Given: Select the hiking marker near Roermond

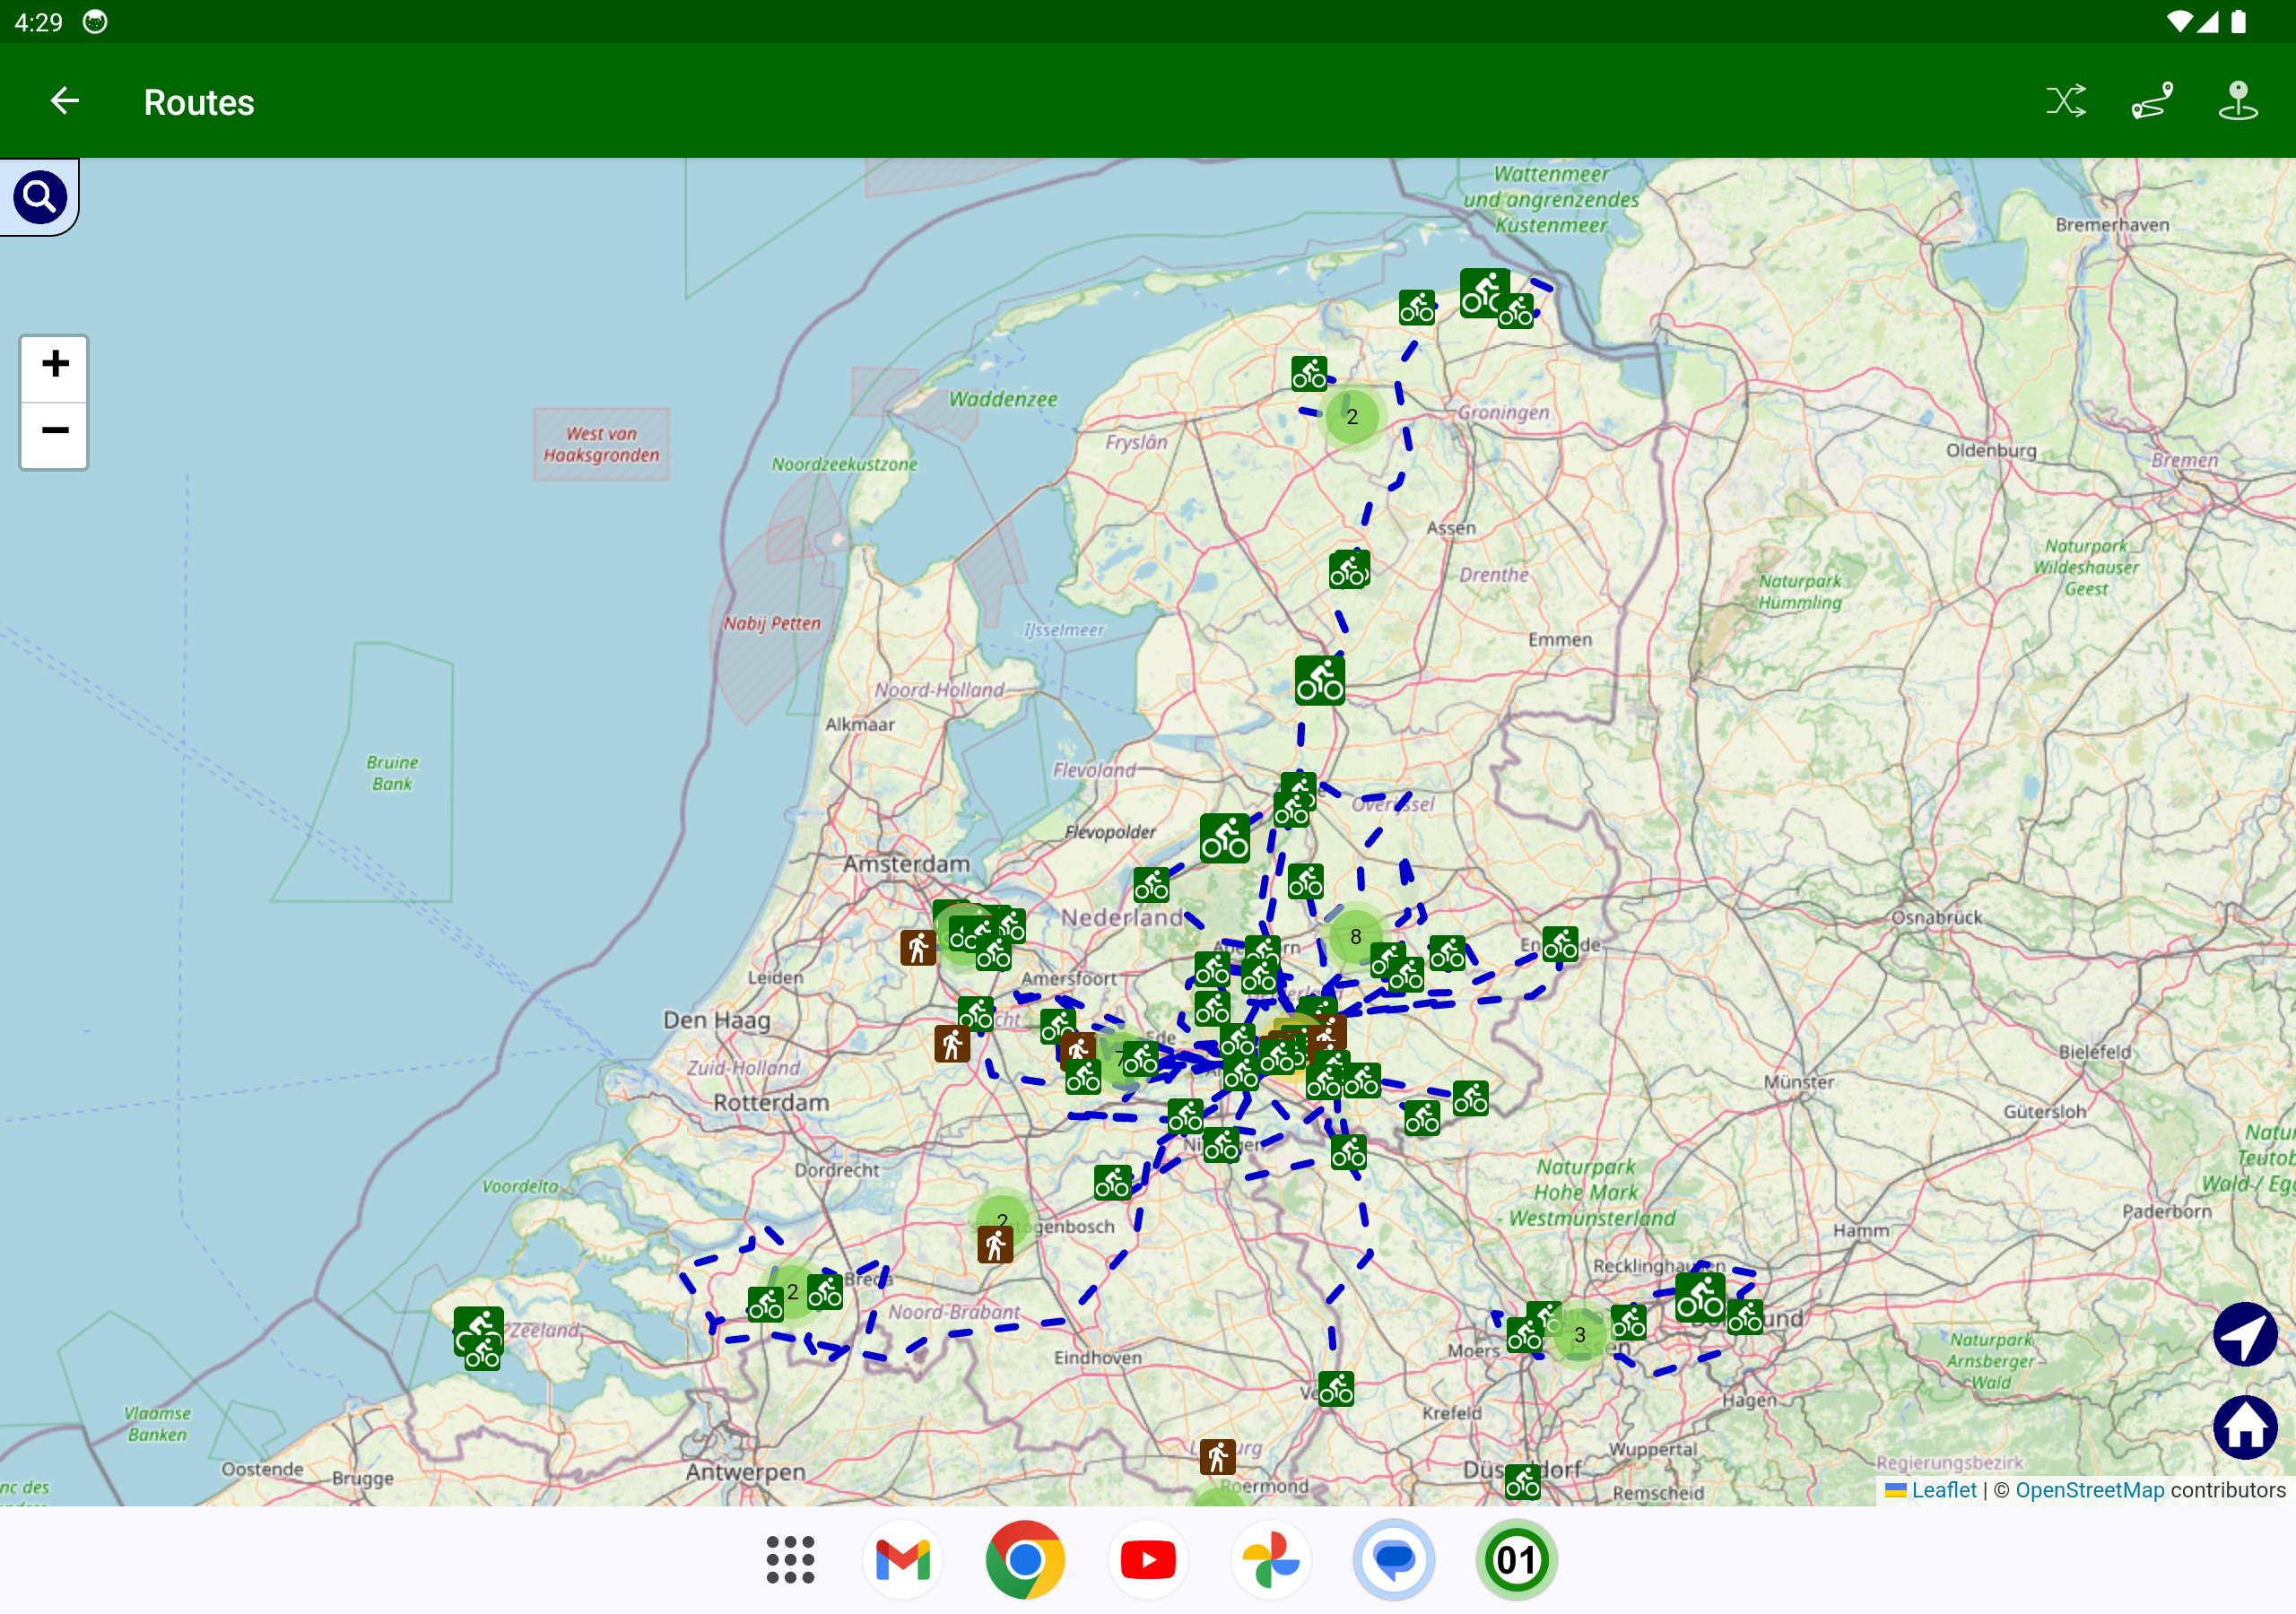Looking at the screenshot, I should (1217, 1457).
